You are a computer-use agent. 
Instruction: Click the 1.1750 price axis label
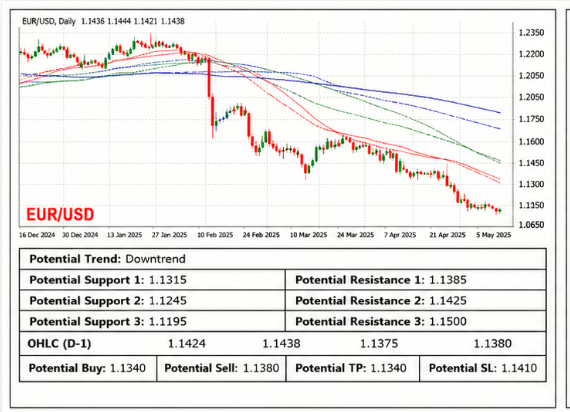(531, 119)
